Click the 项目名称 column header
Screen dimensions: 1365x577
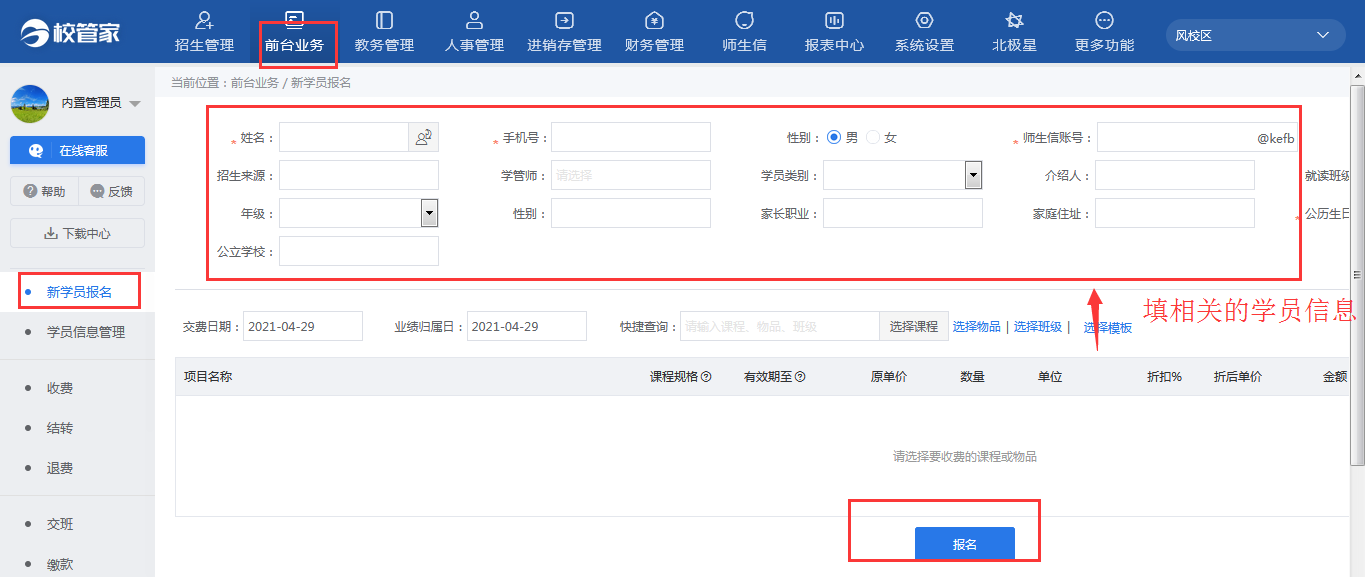pos(208,377)
